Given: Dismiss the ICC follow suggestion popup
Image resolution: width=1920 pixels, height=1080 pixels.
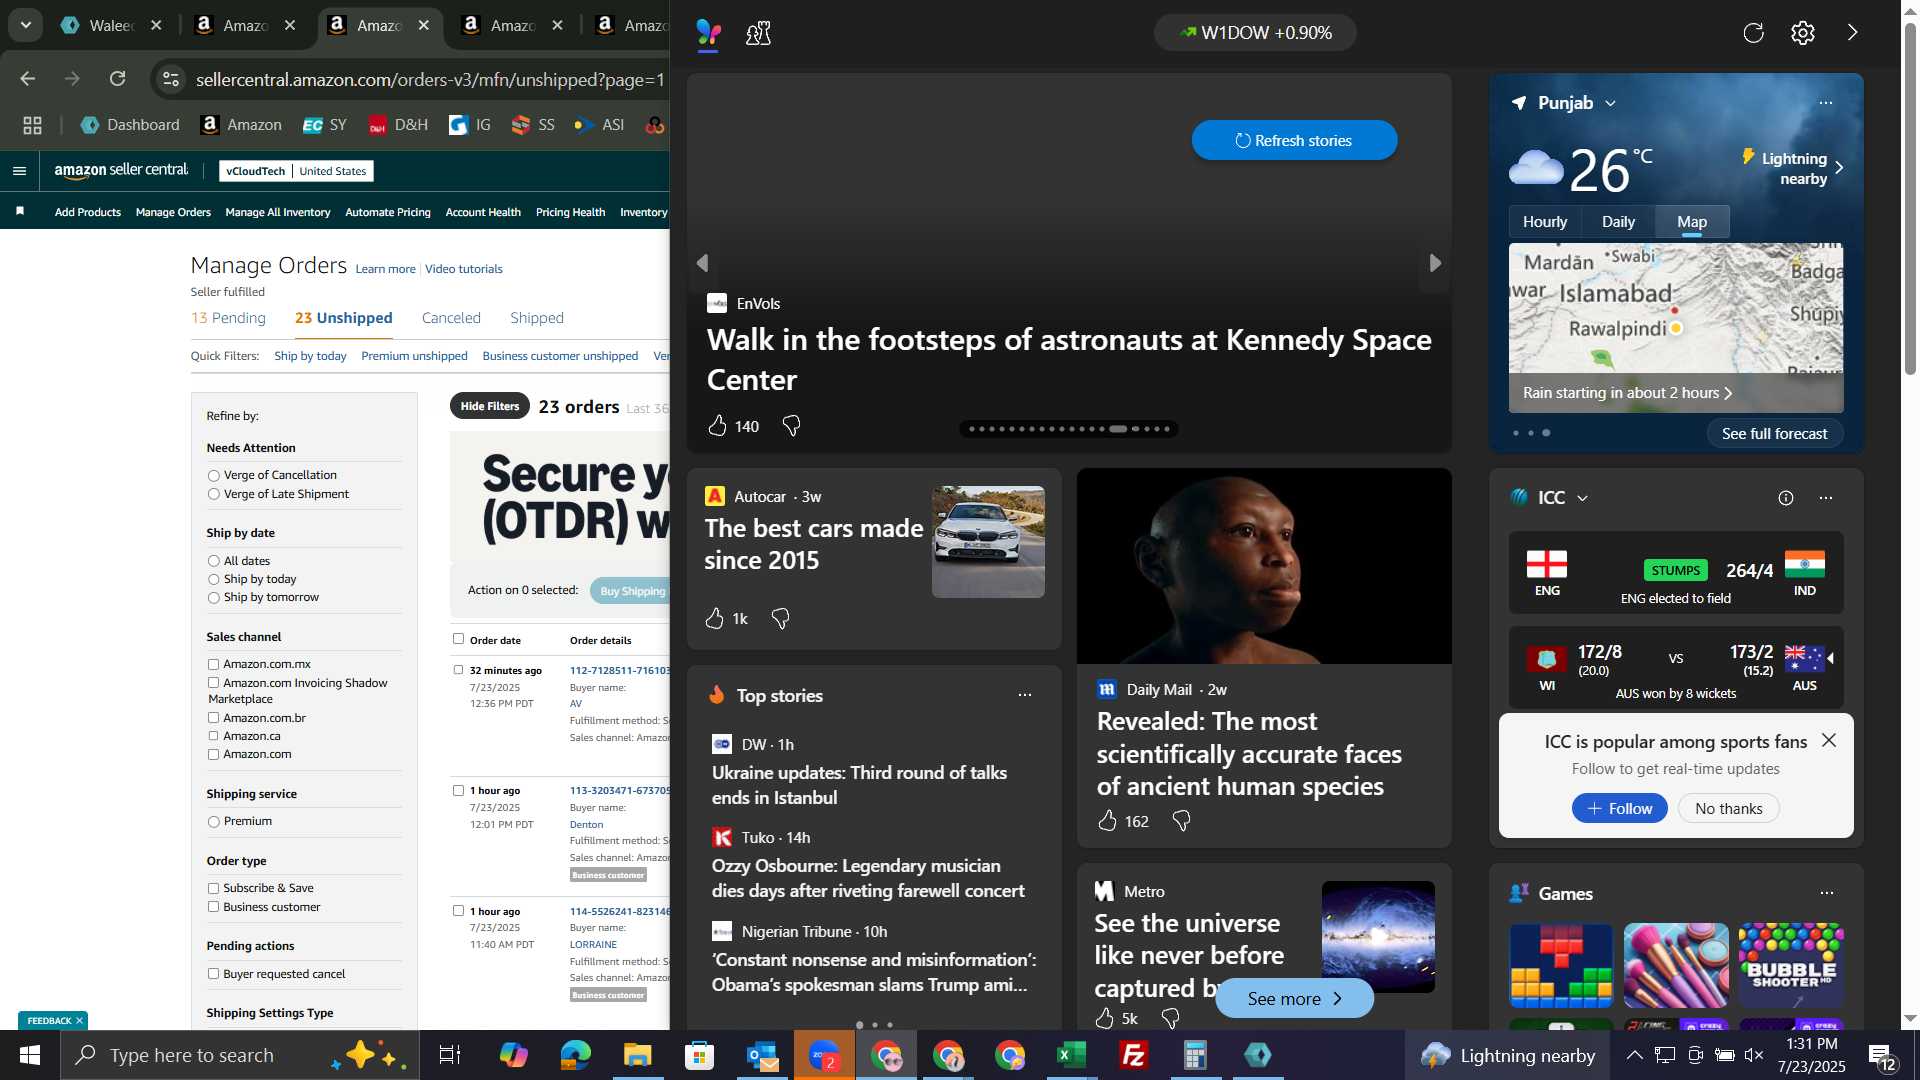Looking at the screenshot, I should [1829, 741].
